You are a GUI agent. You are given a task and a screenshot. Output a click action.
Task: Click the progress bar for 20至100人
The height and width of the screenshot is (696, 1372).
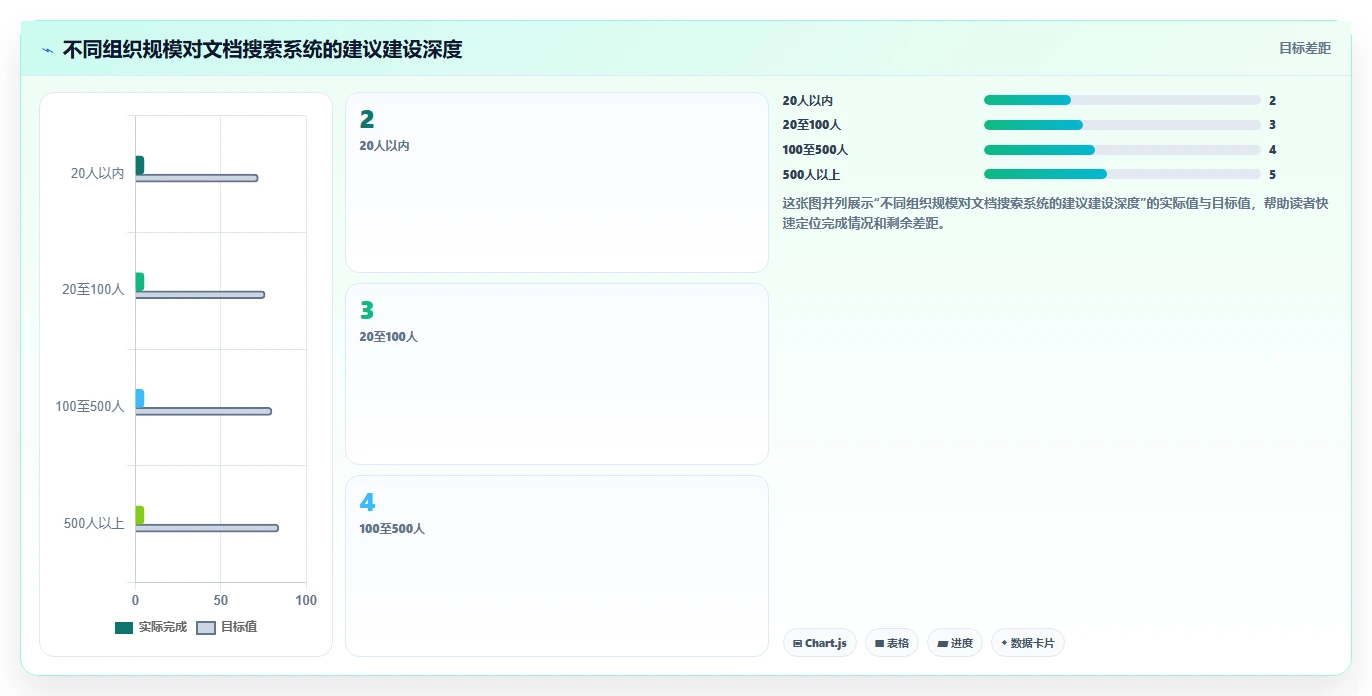point(1122,125)
